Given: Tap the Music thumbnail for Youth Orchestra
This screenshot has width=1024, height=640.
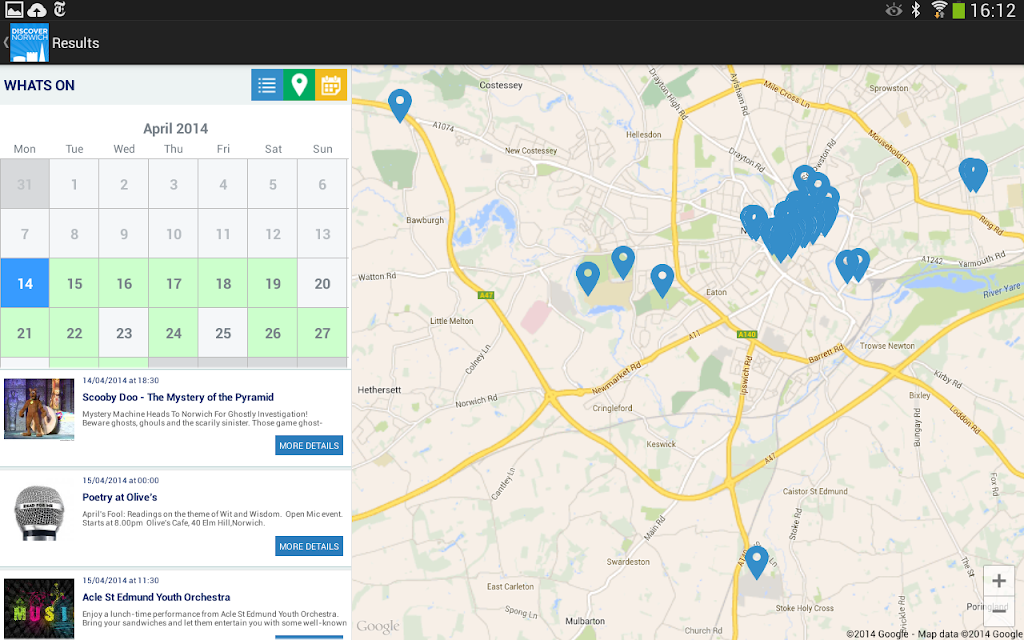Looking at the screenshot, I should point(39,608).
